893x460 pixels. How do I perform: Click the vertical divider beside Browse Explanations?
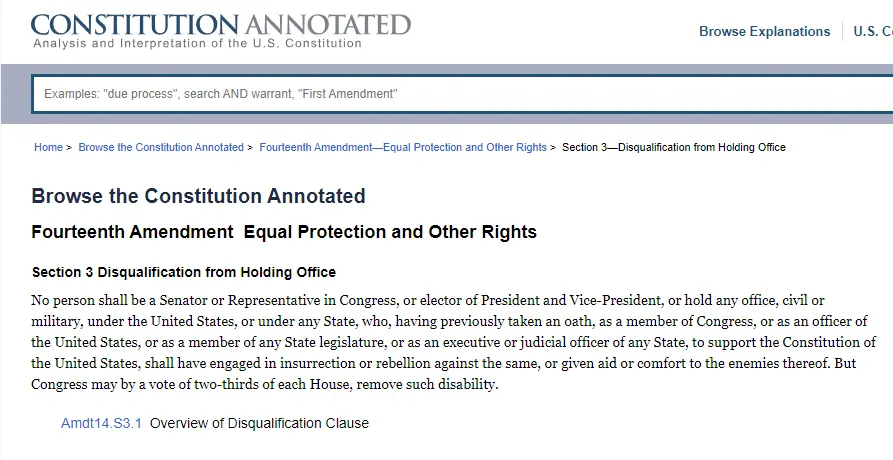[842, 31]
